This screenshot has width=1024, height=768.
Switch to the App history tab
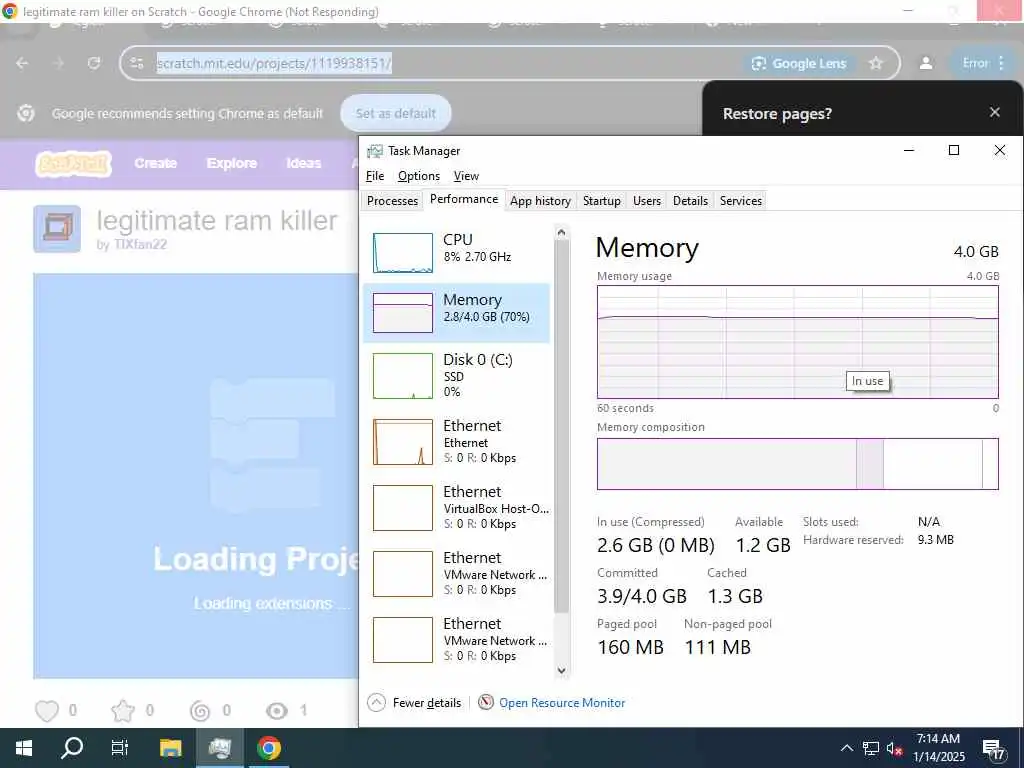pos(540,200)
